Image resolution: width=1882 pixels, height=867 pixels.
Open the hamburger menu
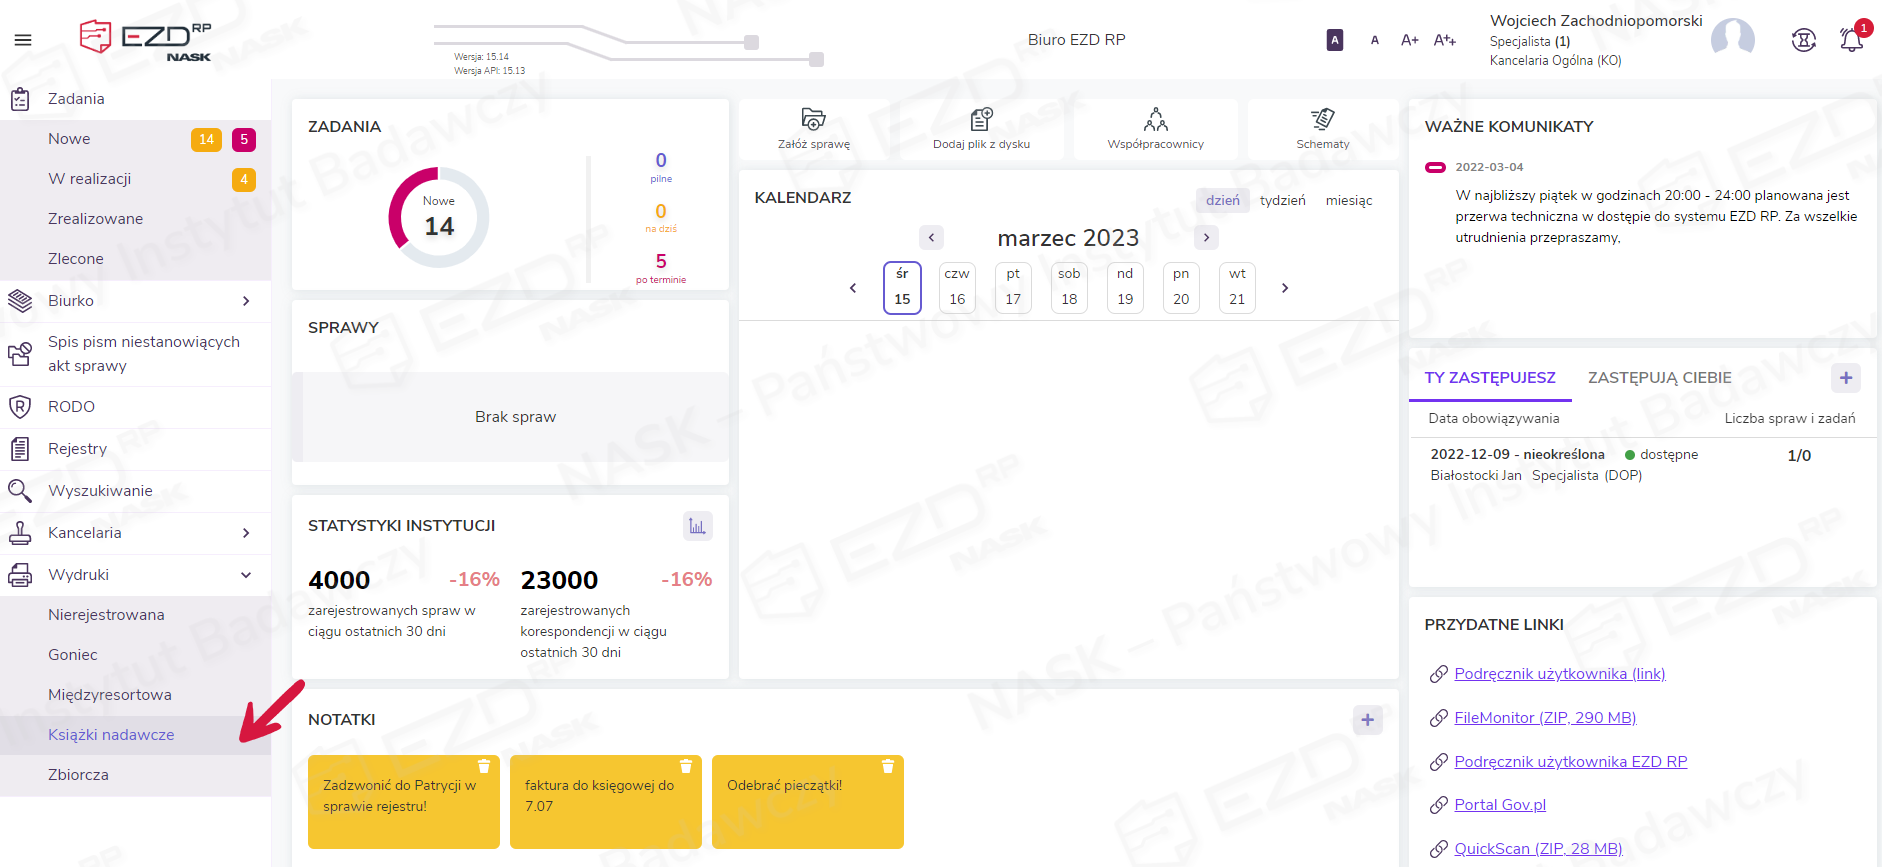click(x=23, y=40)
